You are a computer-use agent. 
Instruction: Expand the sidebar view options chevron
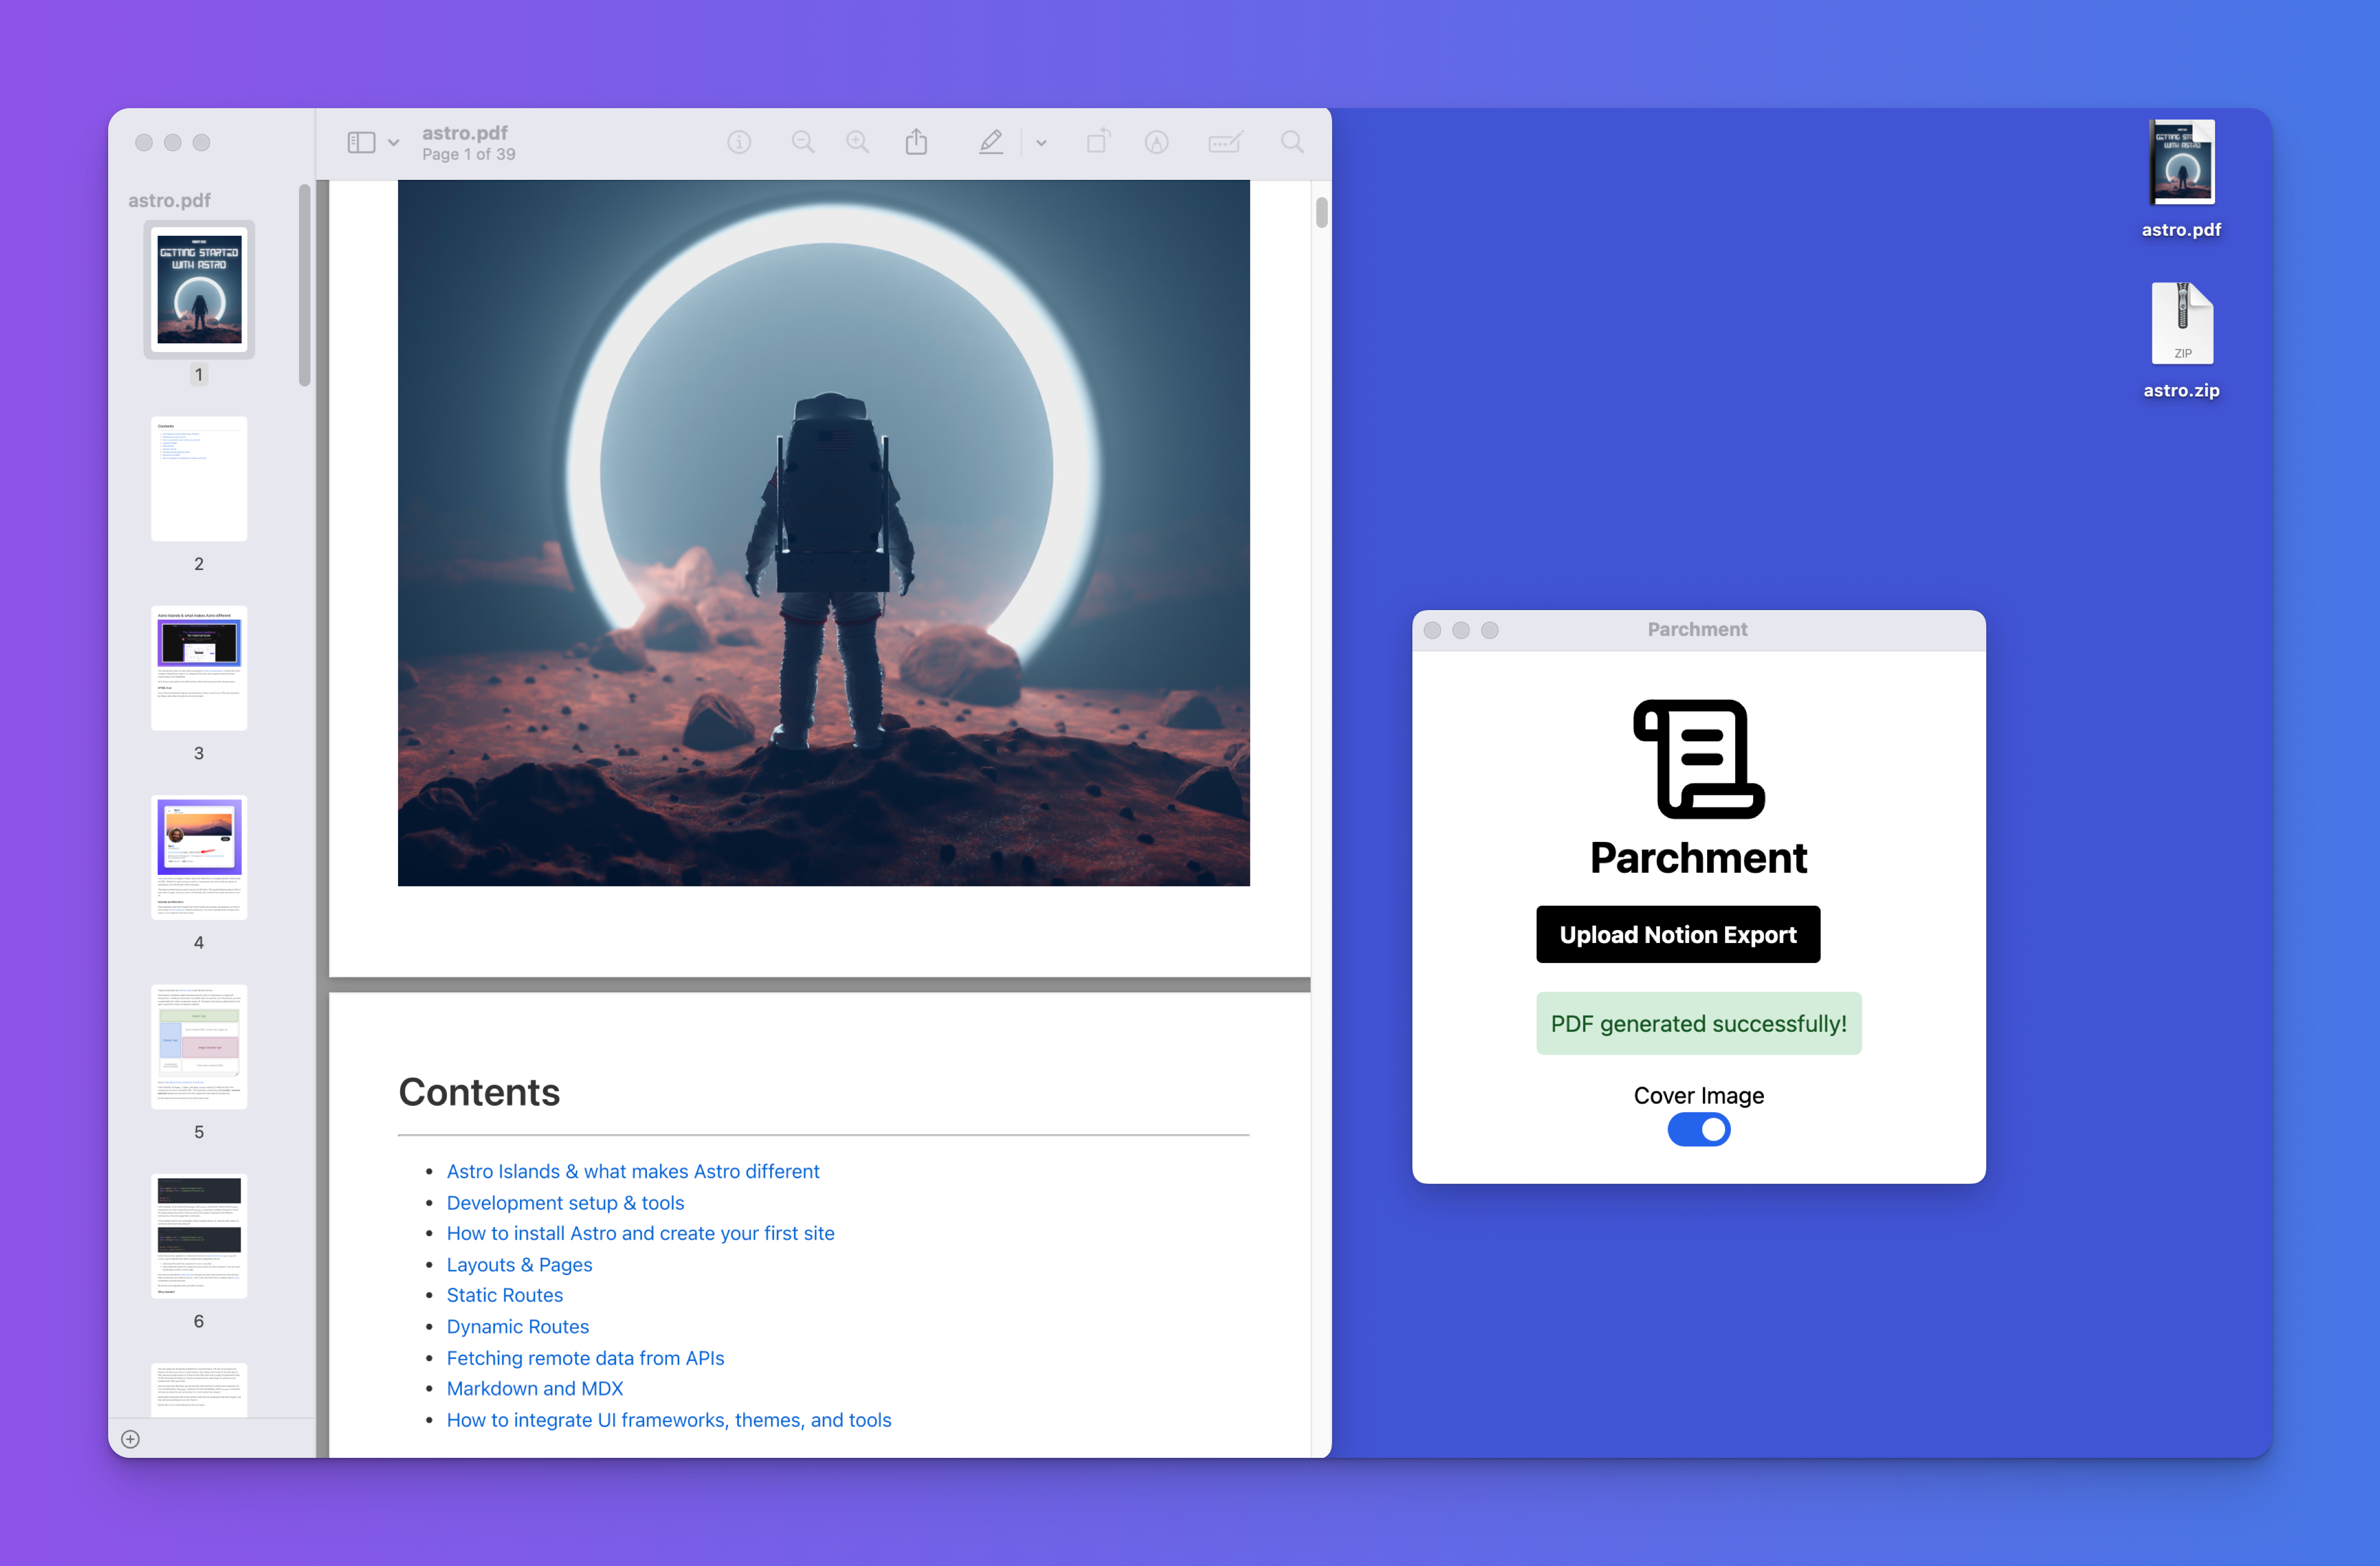pyautogui.click(x=394, y=143)
